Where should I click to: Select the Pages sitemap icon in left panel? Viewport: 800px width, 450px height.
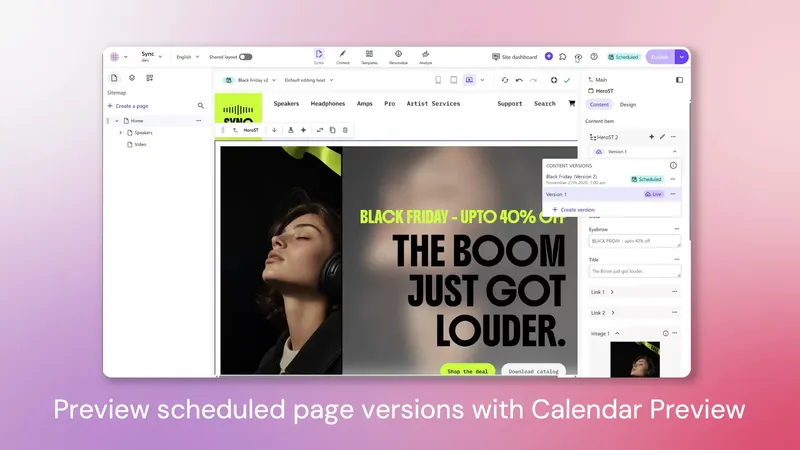pyautogui.click(x=114, y=78)
